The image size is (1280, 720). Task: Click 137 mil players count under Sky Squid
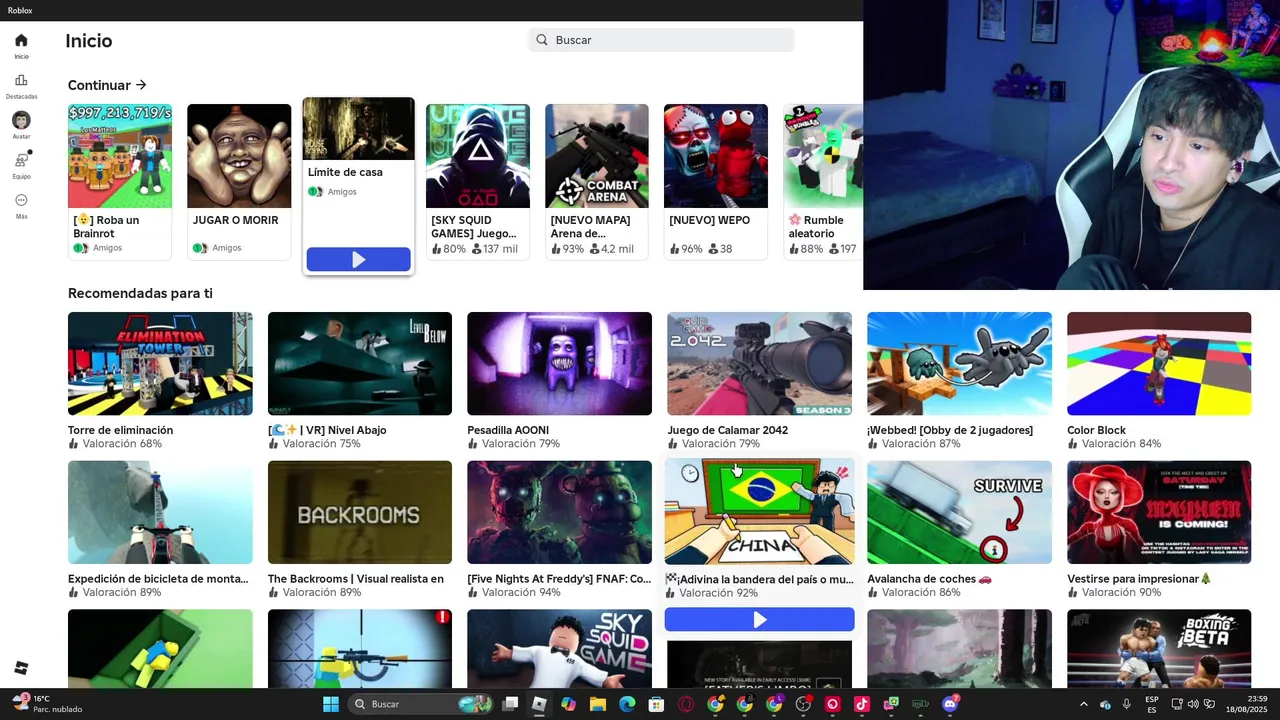coord(494,249)
